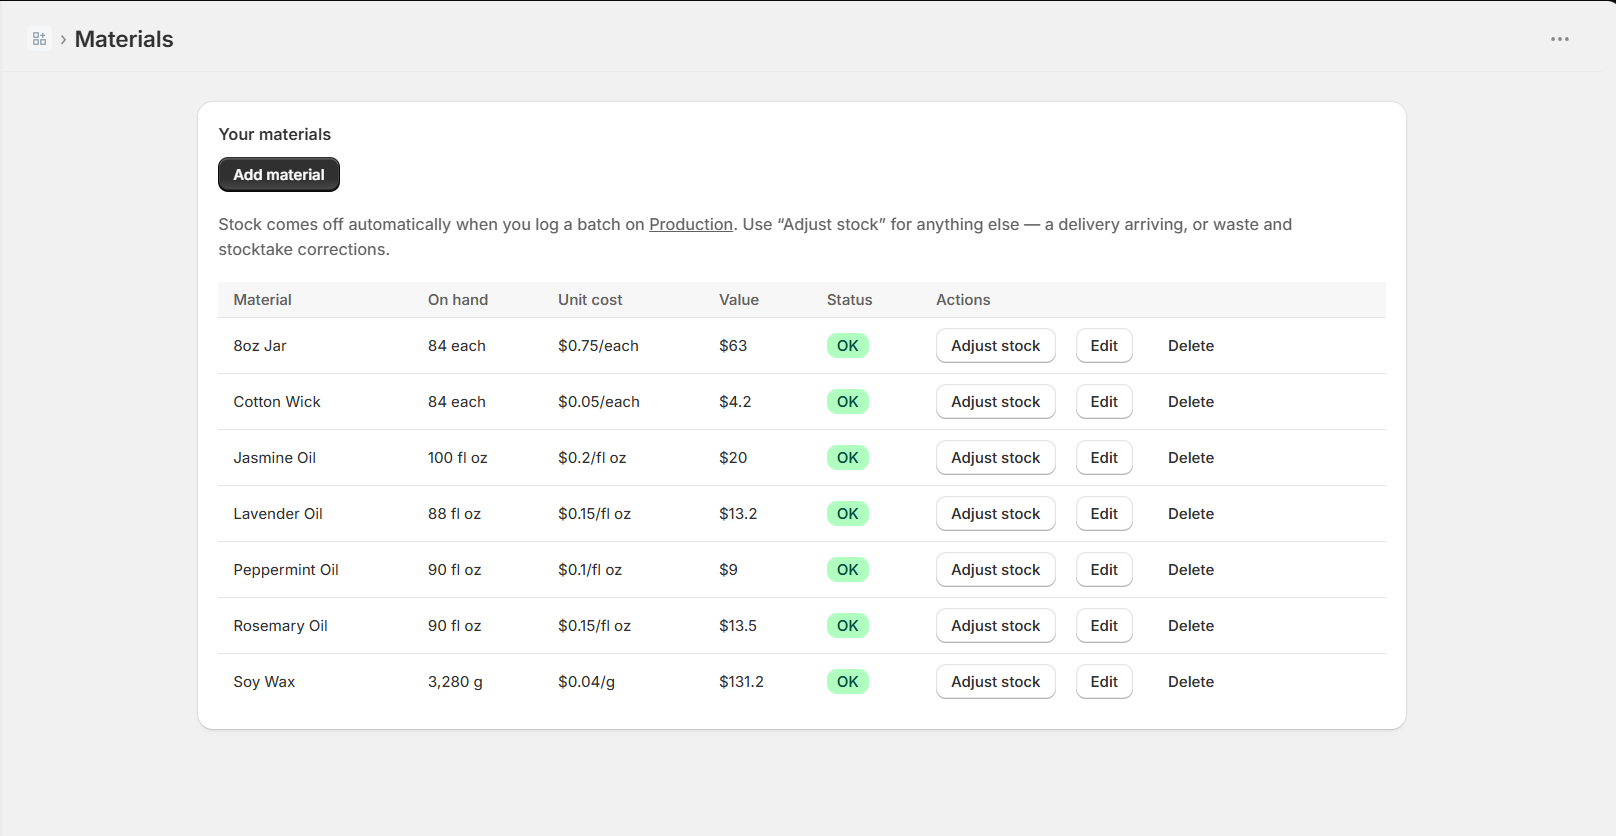Delete the 8oz Jar row

tap(1191, 345)
